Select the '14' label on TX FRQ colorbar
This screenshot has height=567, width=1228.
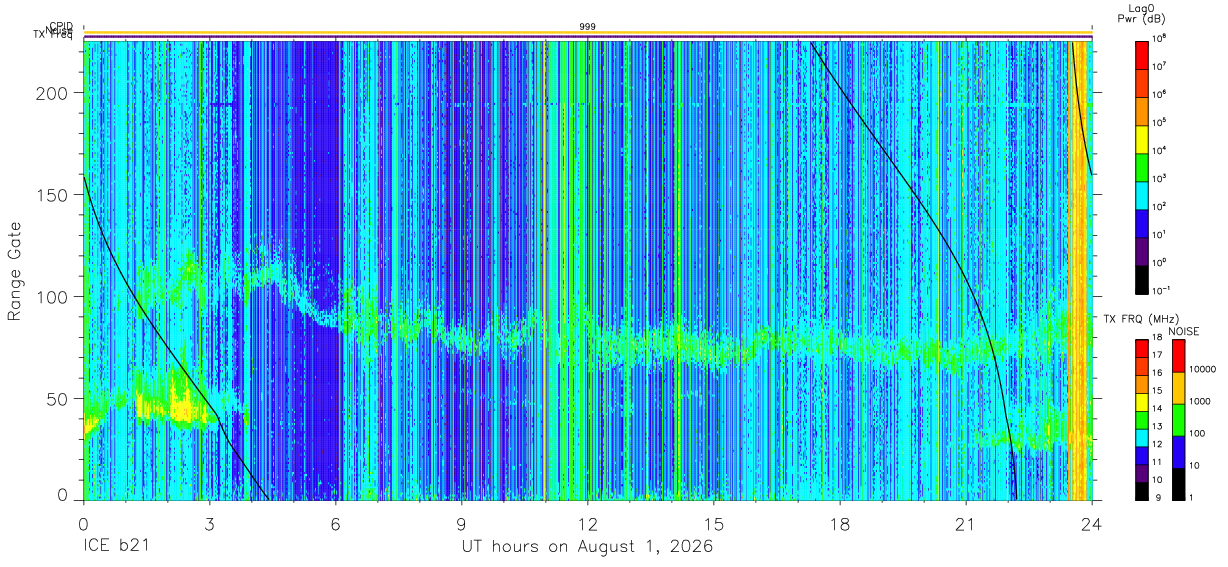(x=1158, y=409)
